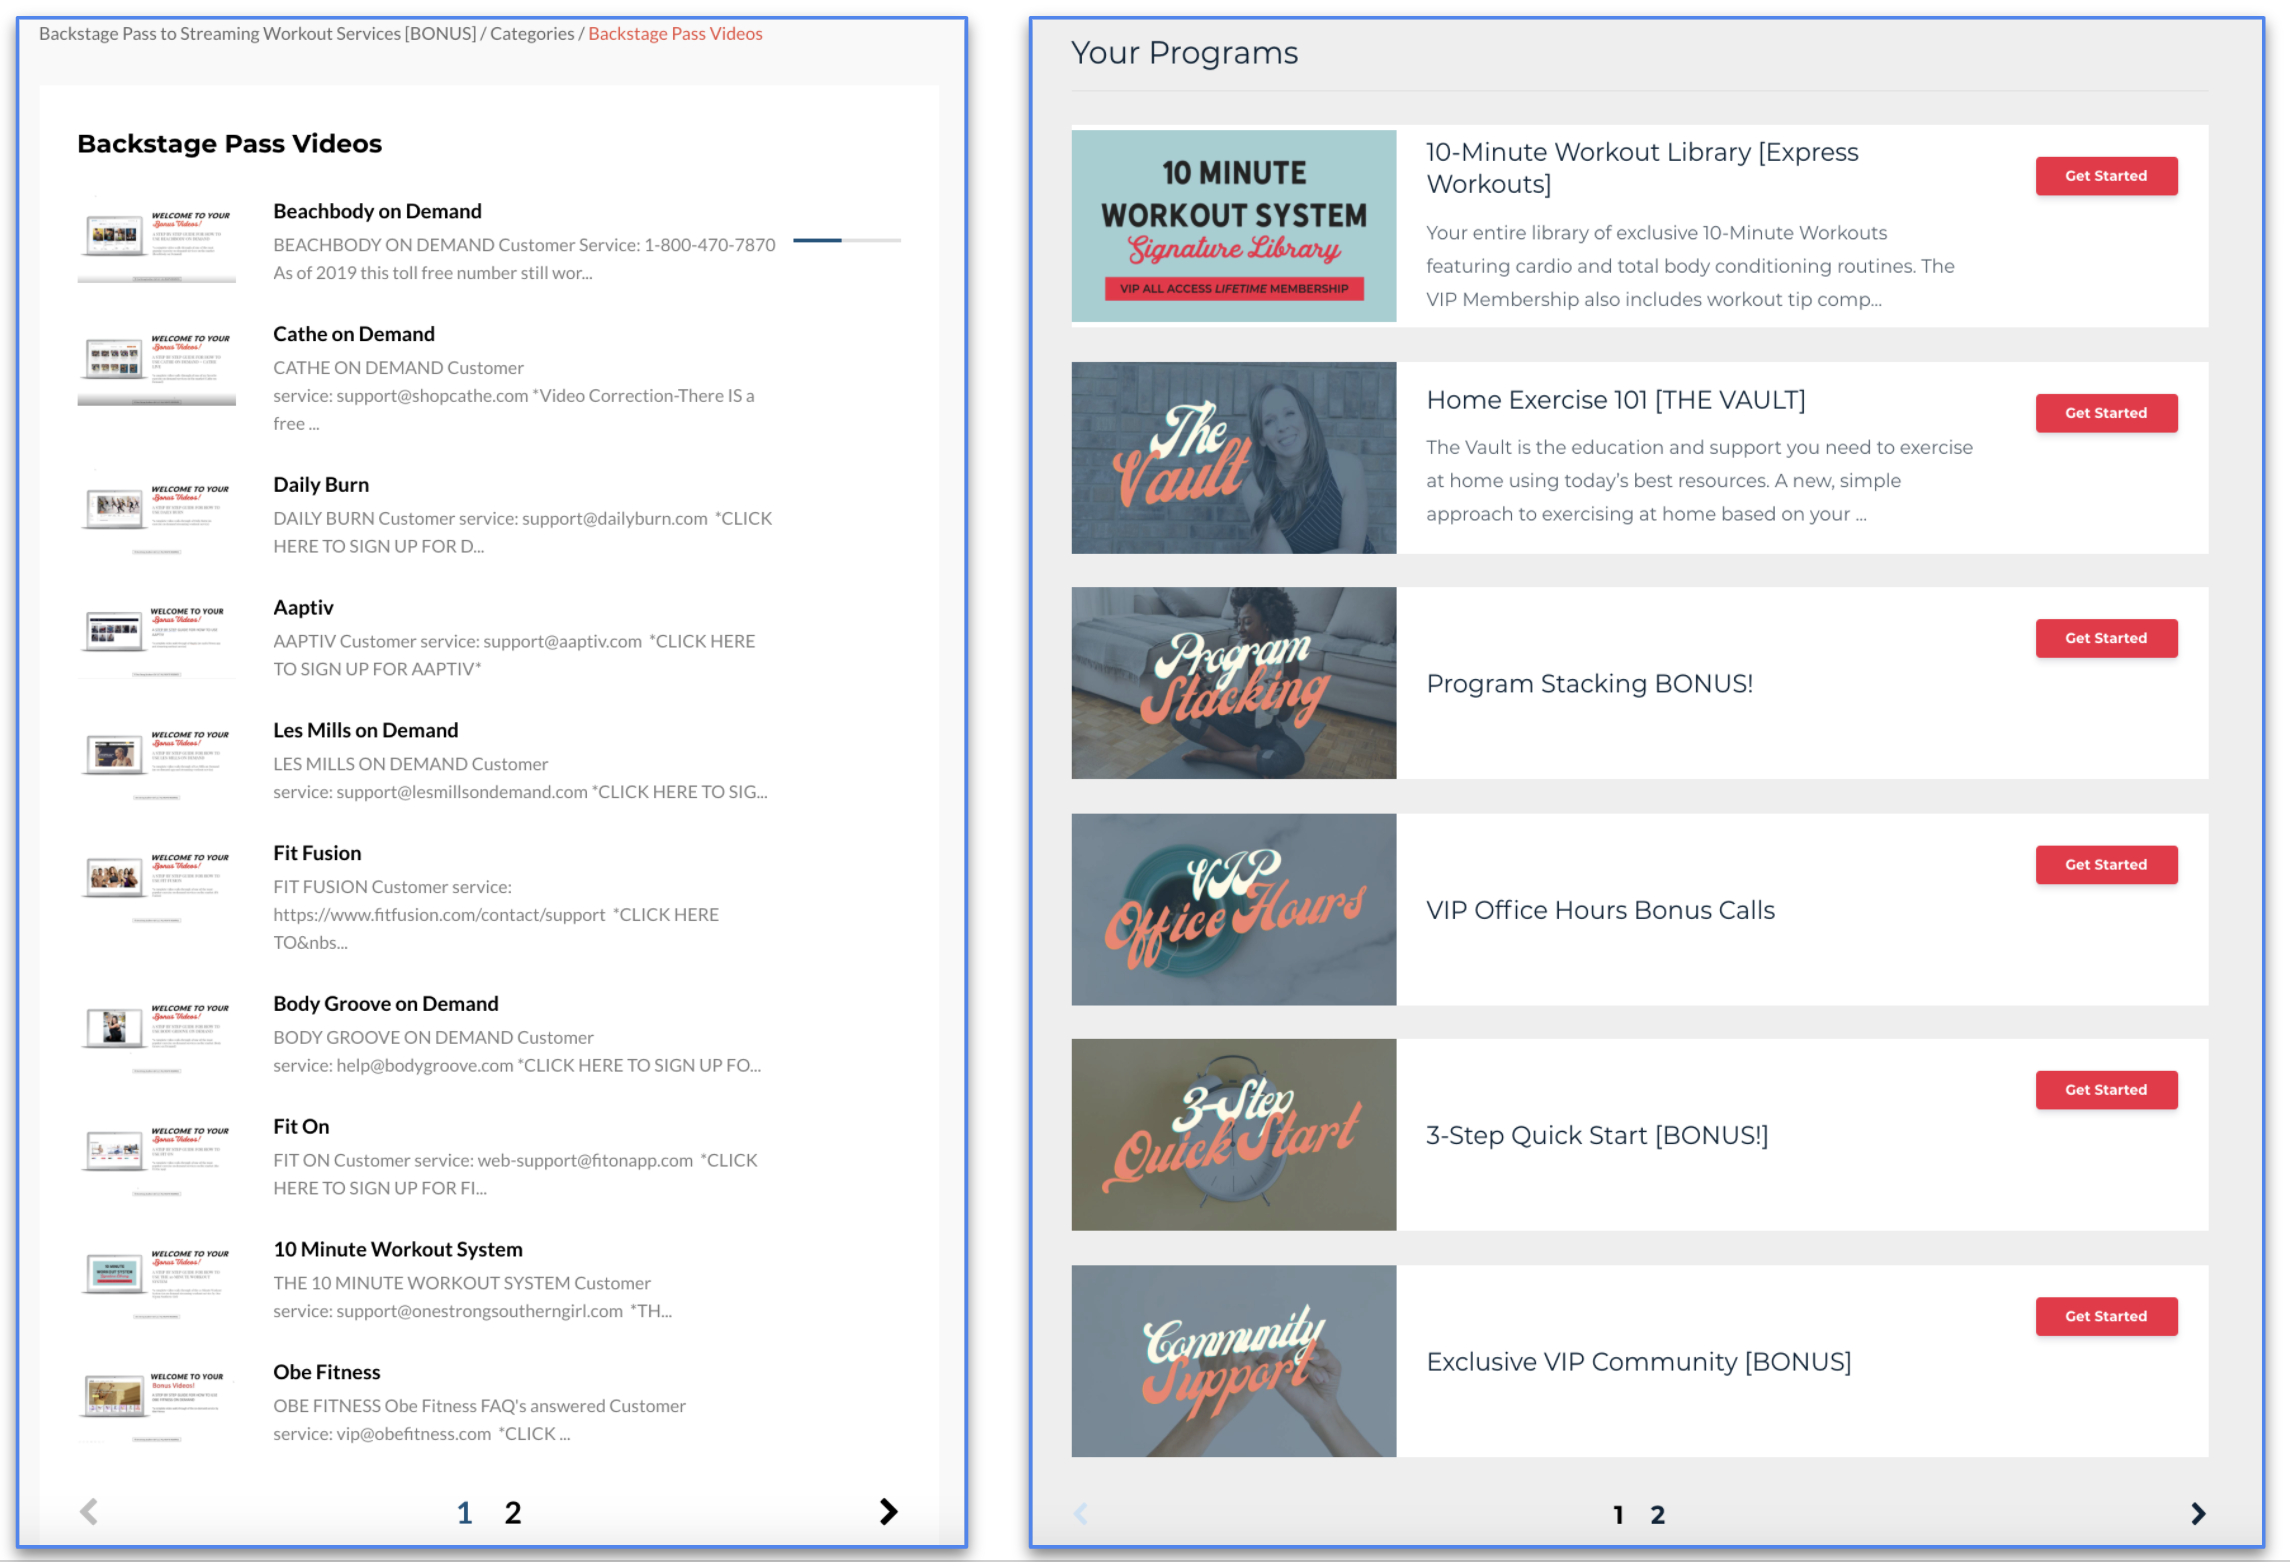This screenshot has width=2290, height=1562.
Task: Open page 2 of Backstage Pass Videos
Action: click(x=512, y=1512)
